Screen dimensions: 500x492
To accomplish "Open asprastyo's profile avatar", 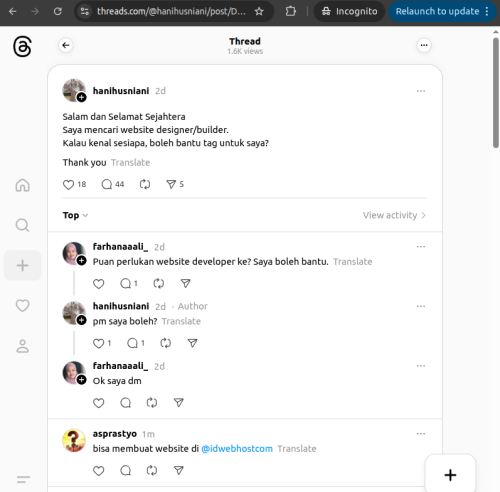I will [x=74, y=440].
